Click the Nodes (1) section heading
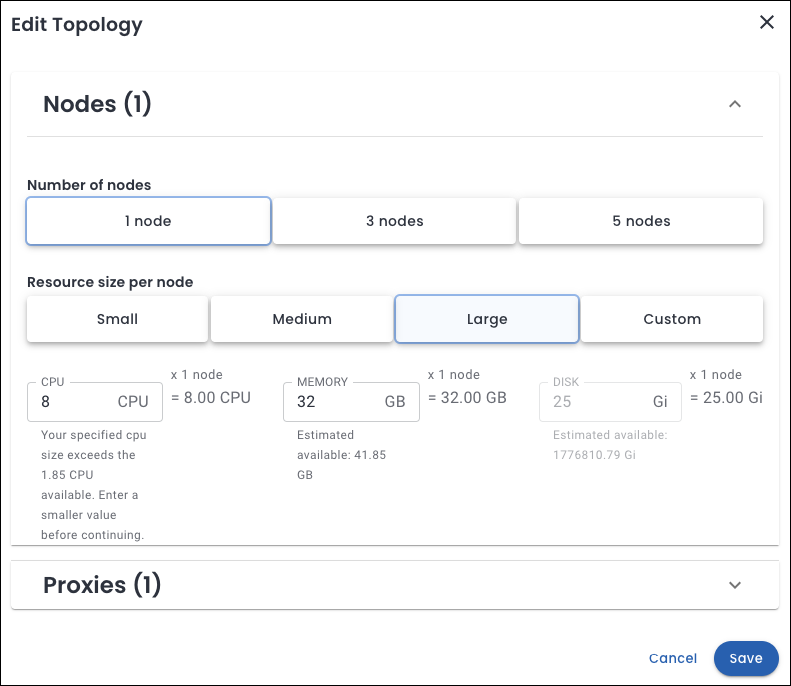Image resolution: width=791 pixels, height=686 pixels. click(x=97, y=104)
